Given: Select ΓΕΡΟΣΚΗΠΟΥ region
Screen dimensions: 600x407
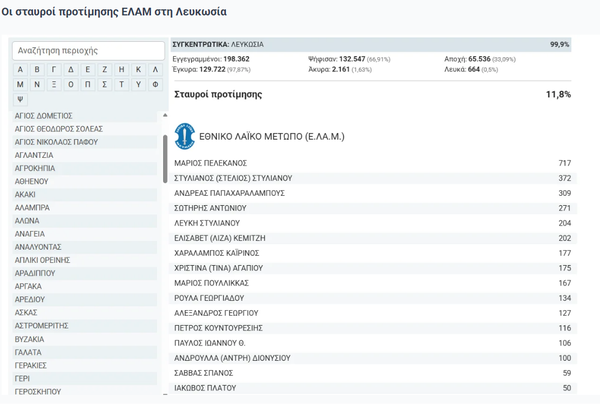Looking at the screenshot, I should click(x=85, y=391).
